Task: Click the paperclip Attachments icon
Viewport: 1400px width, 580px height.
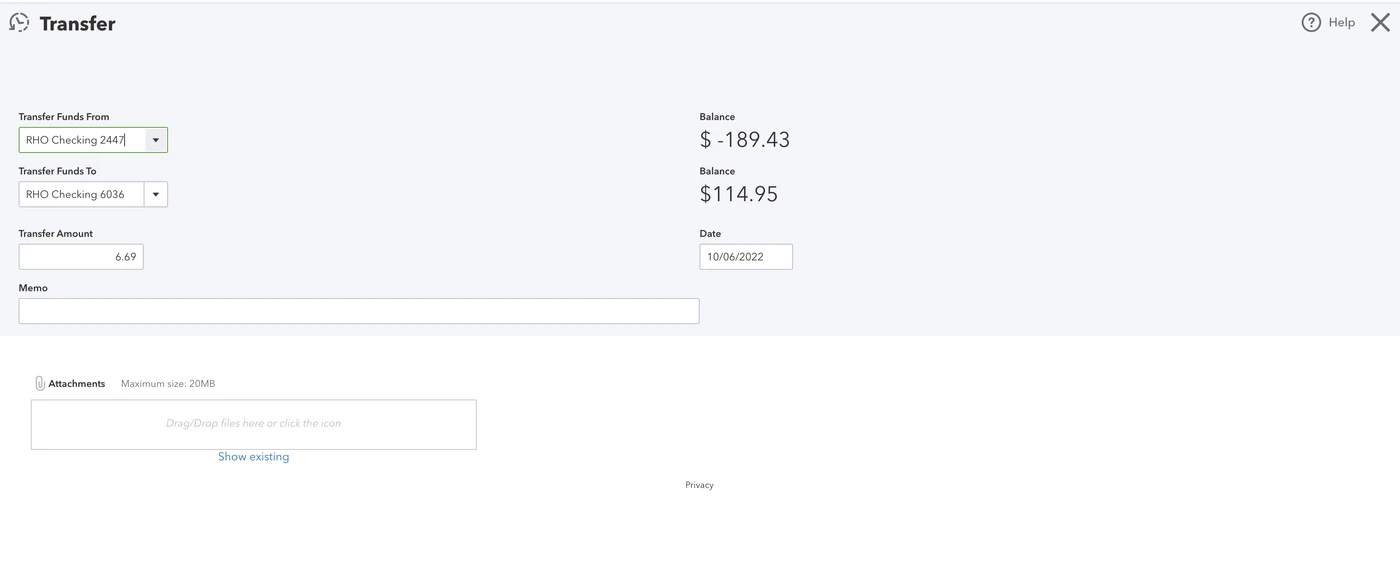Action: click(40, 383)
